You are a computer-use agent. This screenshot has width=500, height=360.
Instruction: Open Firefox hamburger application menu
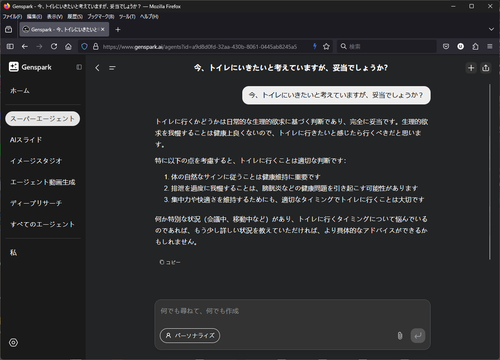click(x=490, y=47)
